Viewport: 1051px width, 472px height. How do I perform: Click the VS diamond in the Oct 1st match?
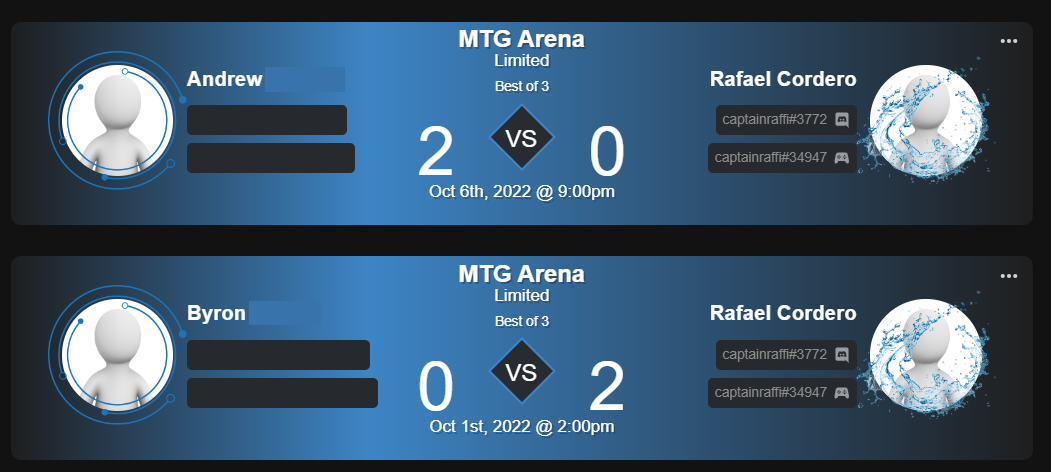coord(521,374)
